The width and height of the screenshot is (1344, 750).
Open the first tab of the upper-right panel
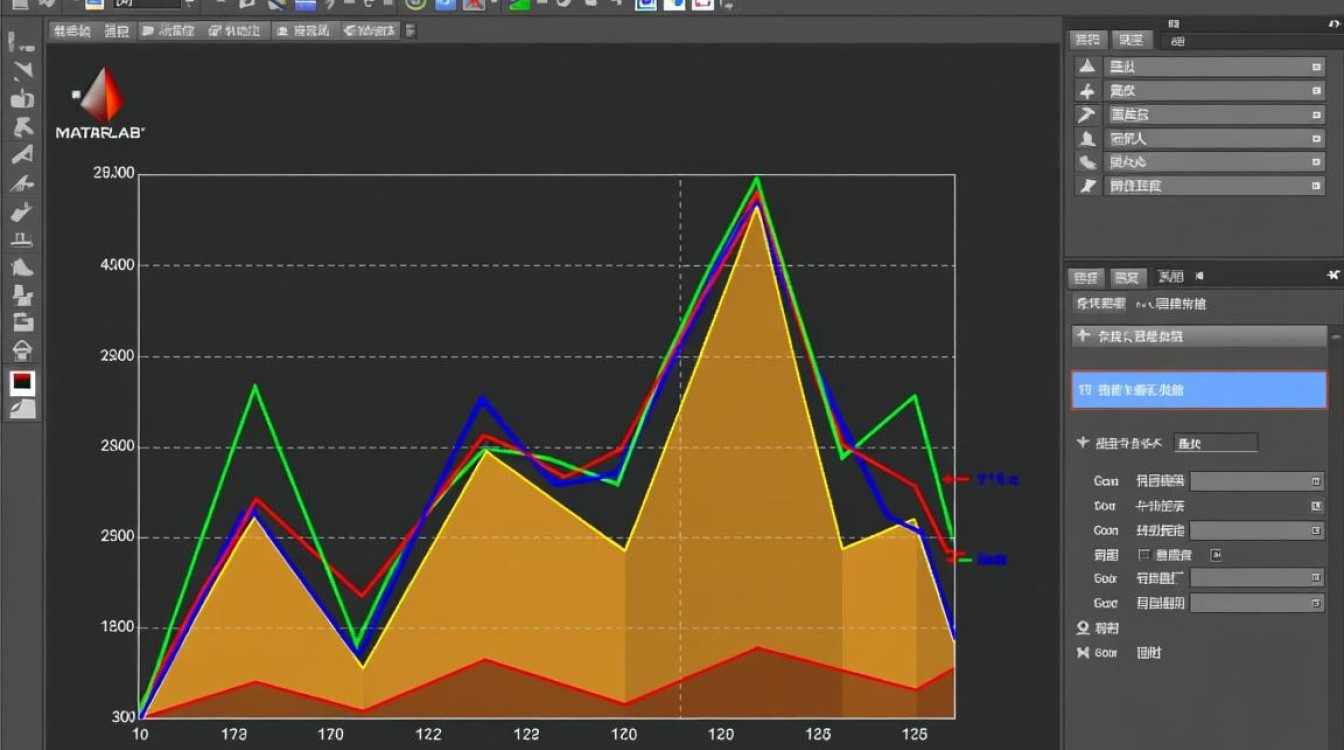click(x=1088, y=40)
